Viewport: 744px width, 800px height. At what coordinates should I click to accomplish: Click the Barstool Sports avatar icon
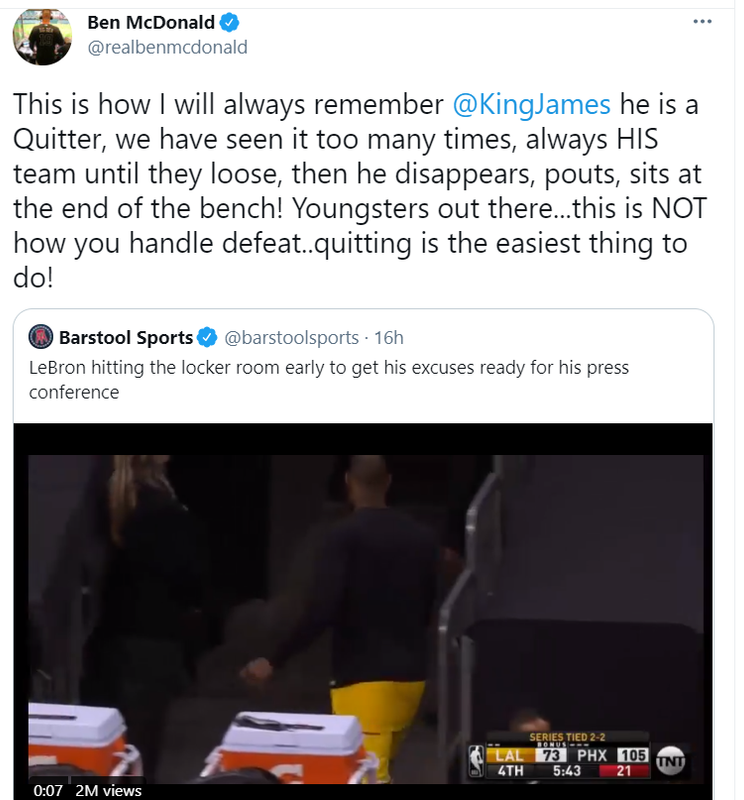(x=41, y=337)
